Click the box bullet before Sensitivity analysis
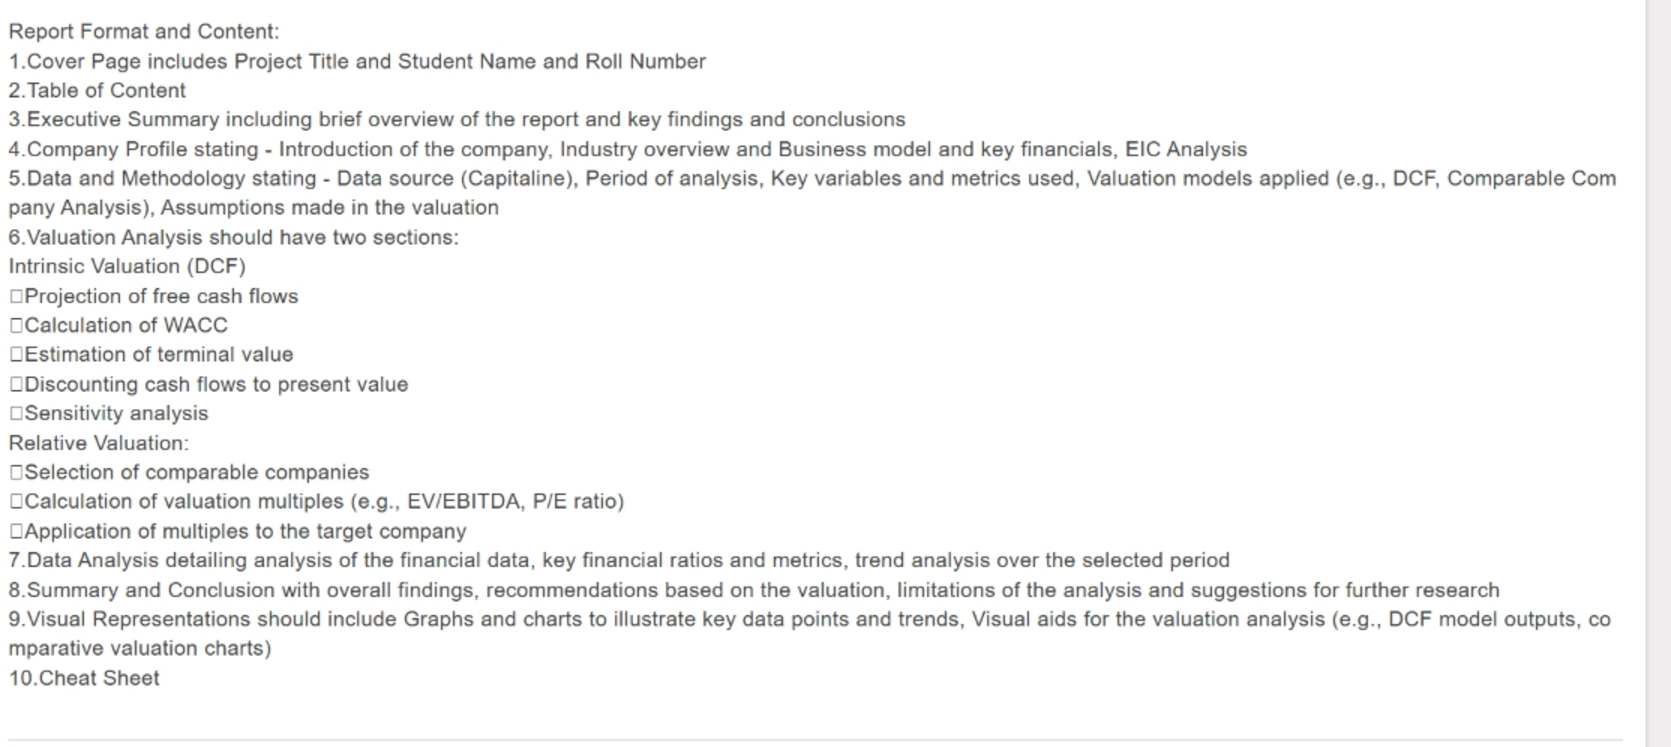This screenshot has width=1671, height=747. (x=16, y=414)
